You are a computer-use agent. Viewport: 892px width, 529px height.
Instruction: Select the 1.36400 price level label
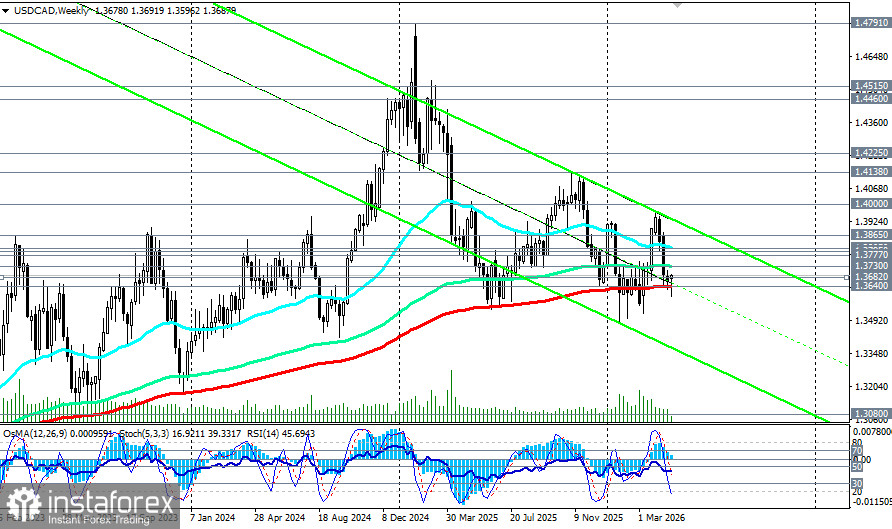click(870, 286)
